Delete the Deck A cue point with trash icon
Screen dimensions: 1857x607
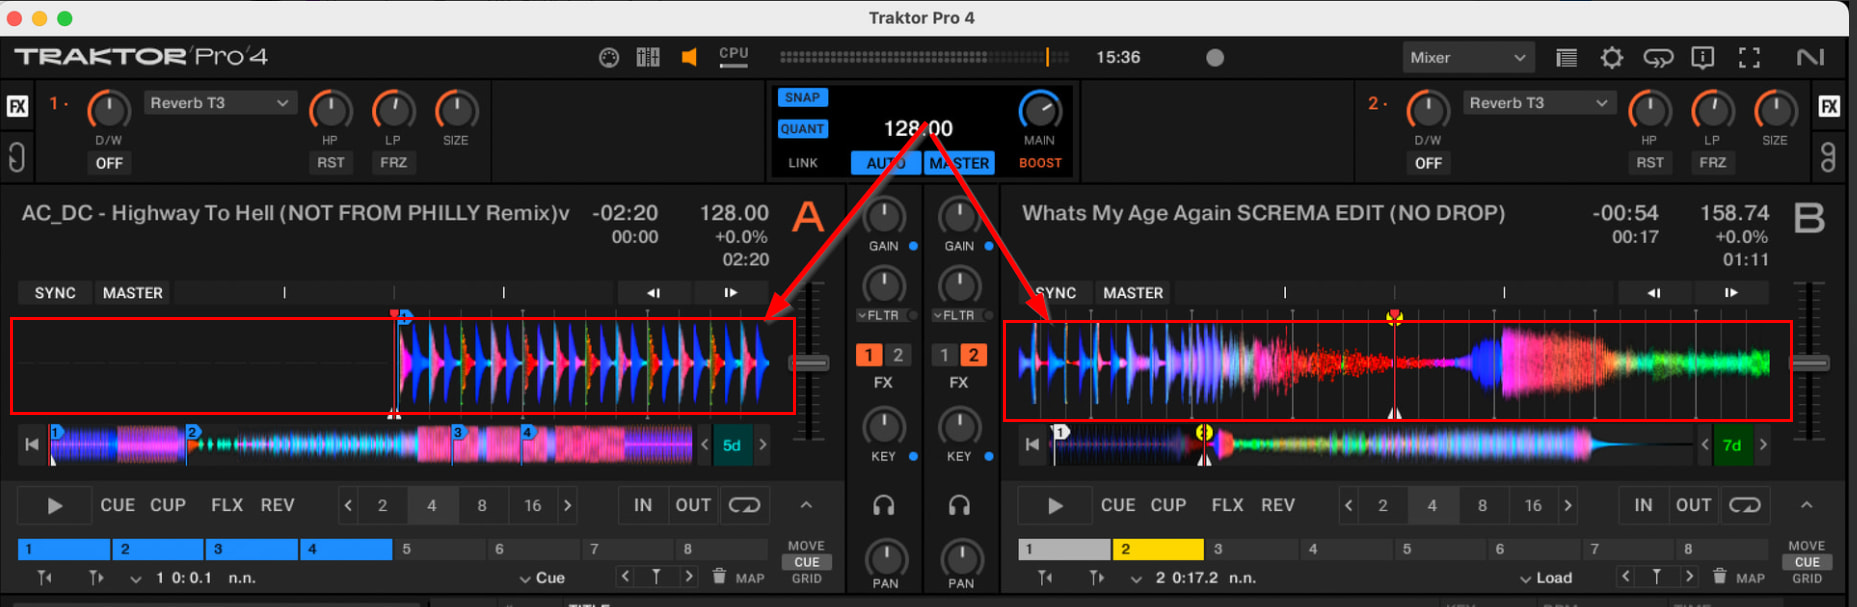[719, 577]
